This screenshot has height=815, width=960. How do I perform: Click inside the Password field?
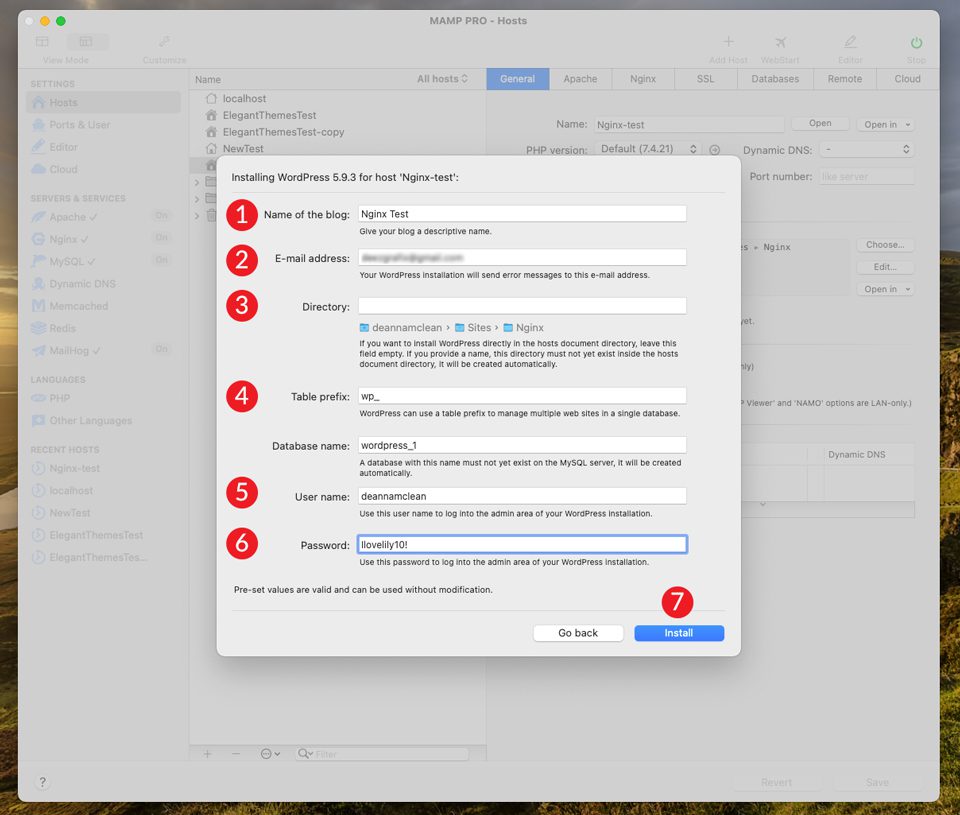[x=520, y=543]
